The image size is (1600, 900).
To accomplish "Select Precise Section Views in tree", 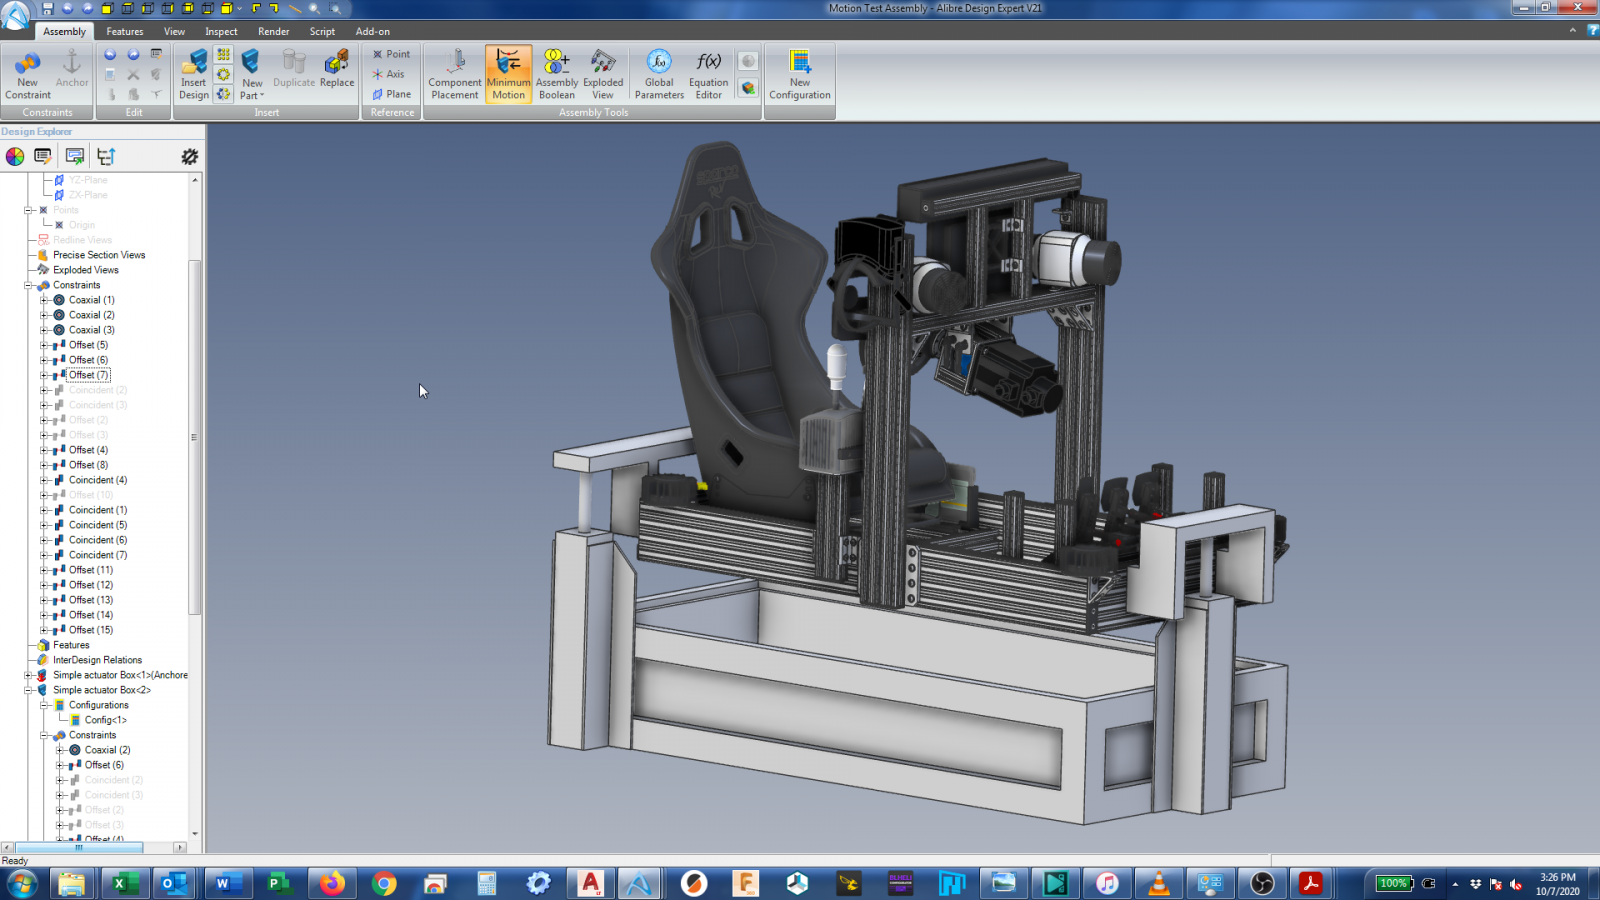I will click(x=99, y=255).
